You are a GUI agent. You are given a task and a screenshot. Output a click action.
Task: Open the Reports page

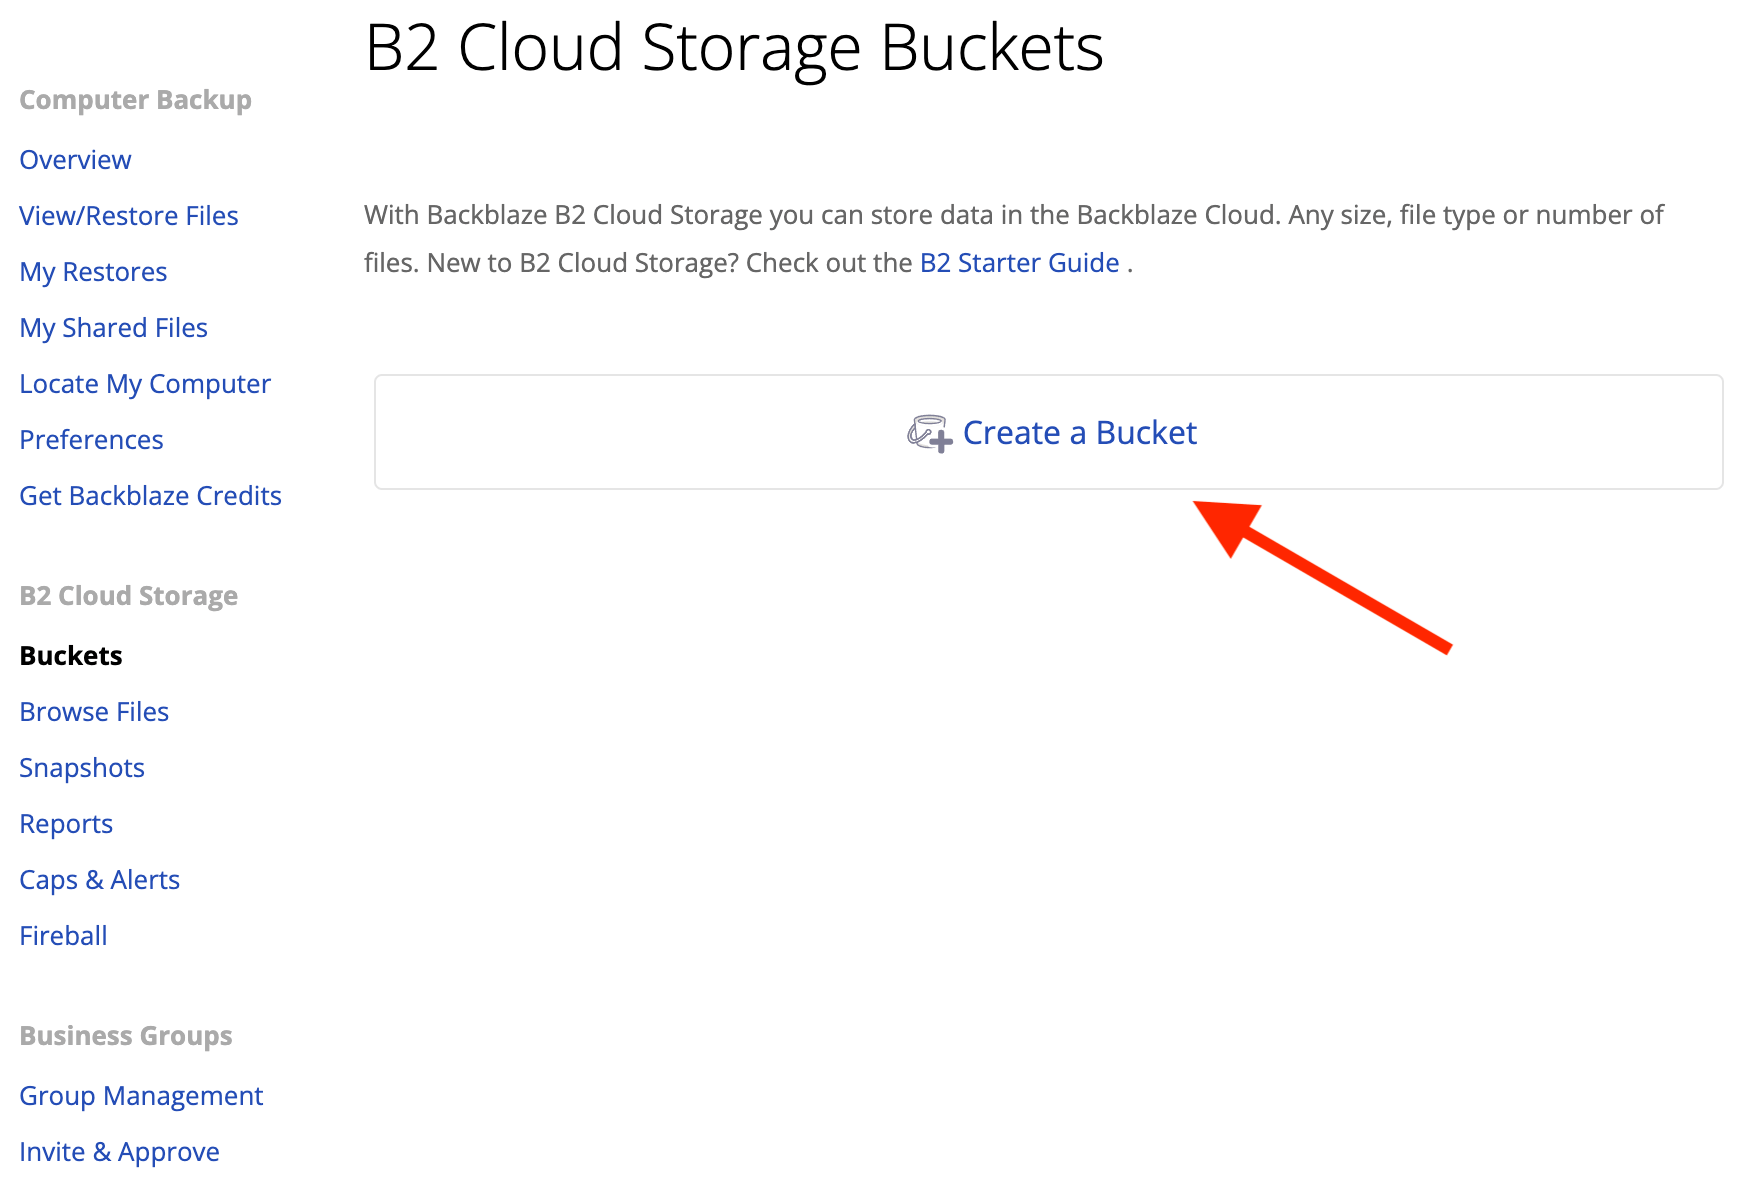coord(65,823)
